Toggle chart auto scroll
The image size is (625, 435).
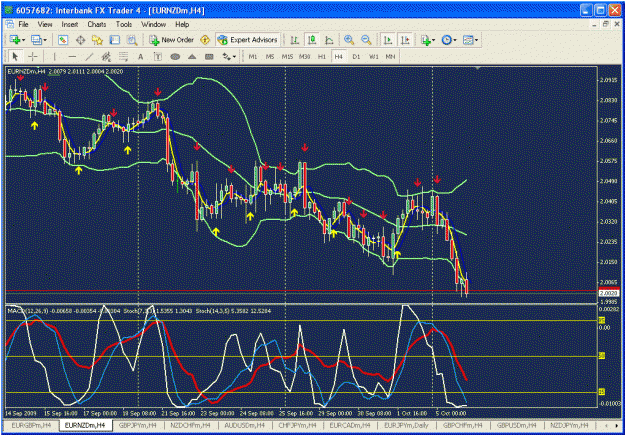(x=387, y=40)
